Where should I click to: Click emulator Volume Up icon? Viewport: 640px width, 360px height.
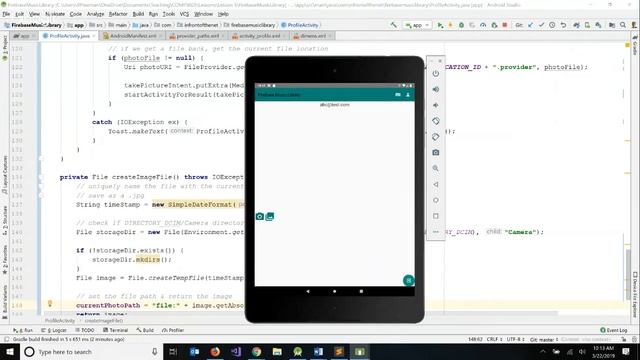436,89
